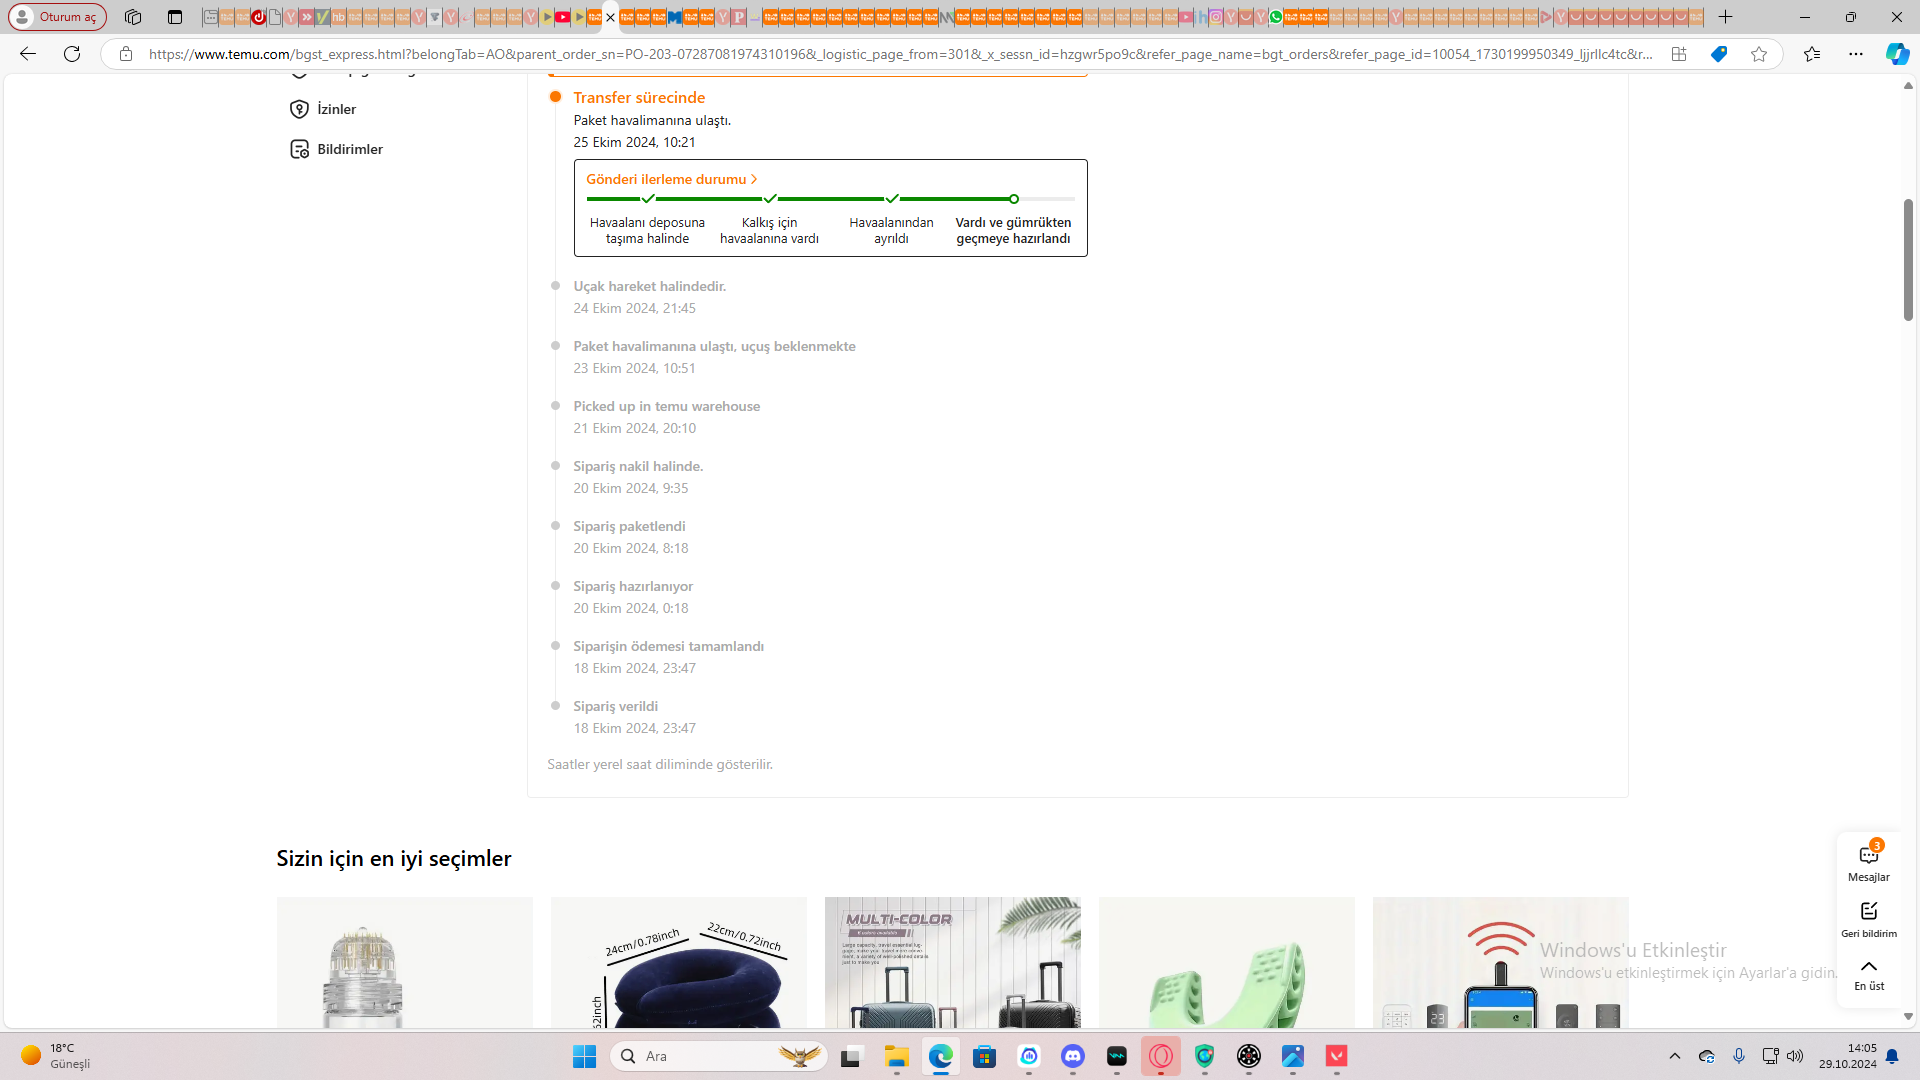
Task: Click the address bar URL field
Action: pos(900,54)
